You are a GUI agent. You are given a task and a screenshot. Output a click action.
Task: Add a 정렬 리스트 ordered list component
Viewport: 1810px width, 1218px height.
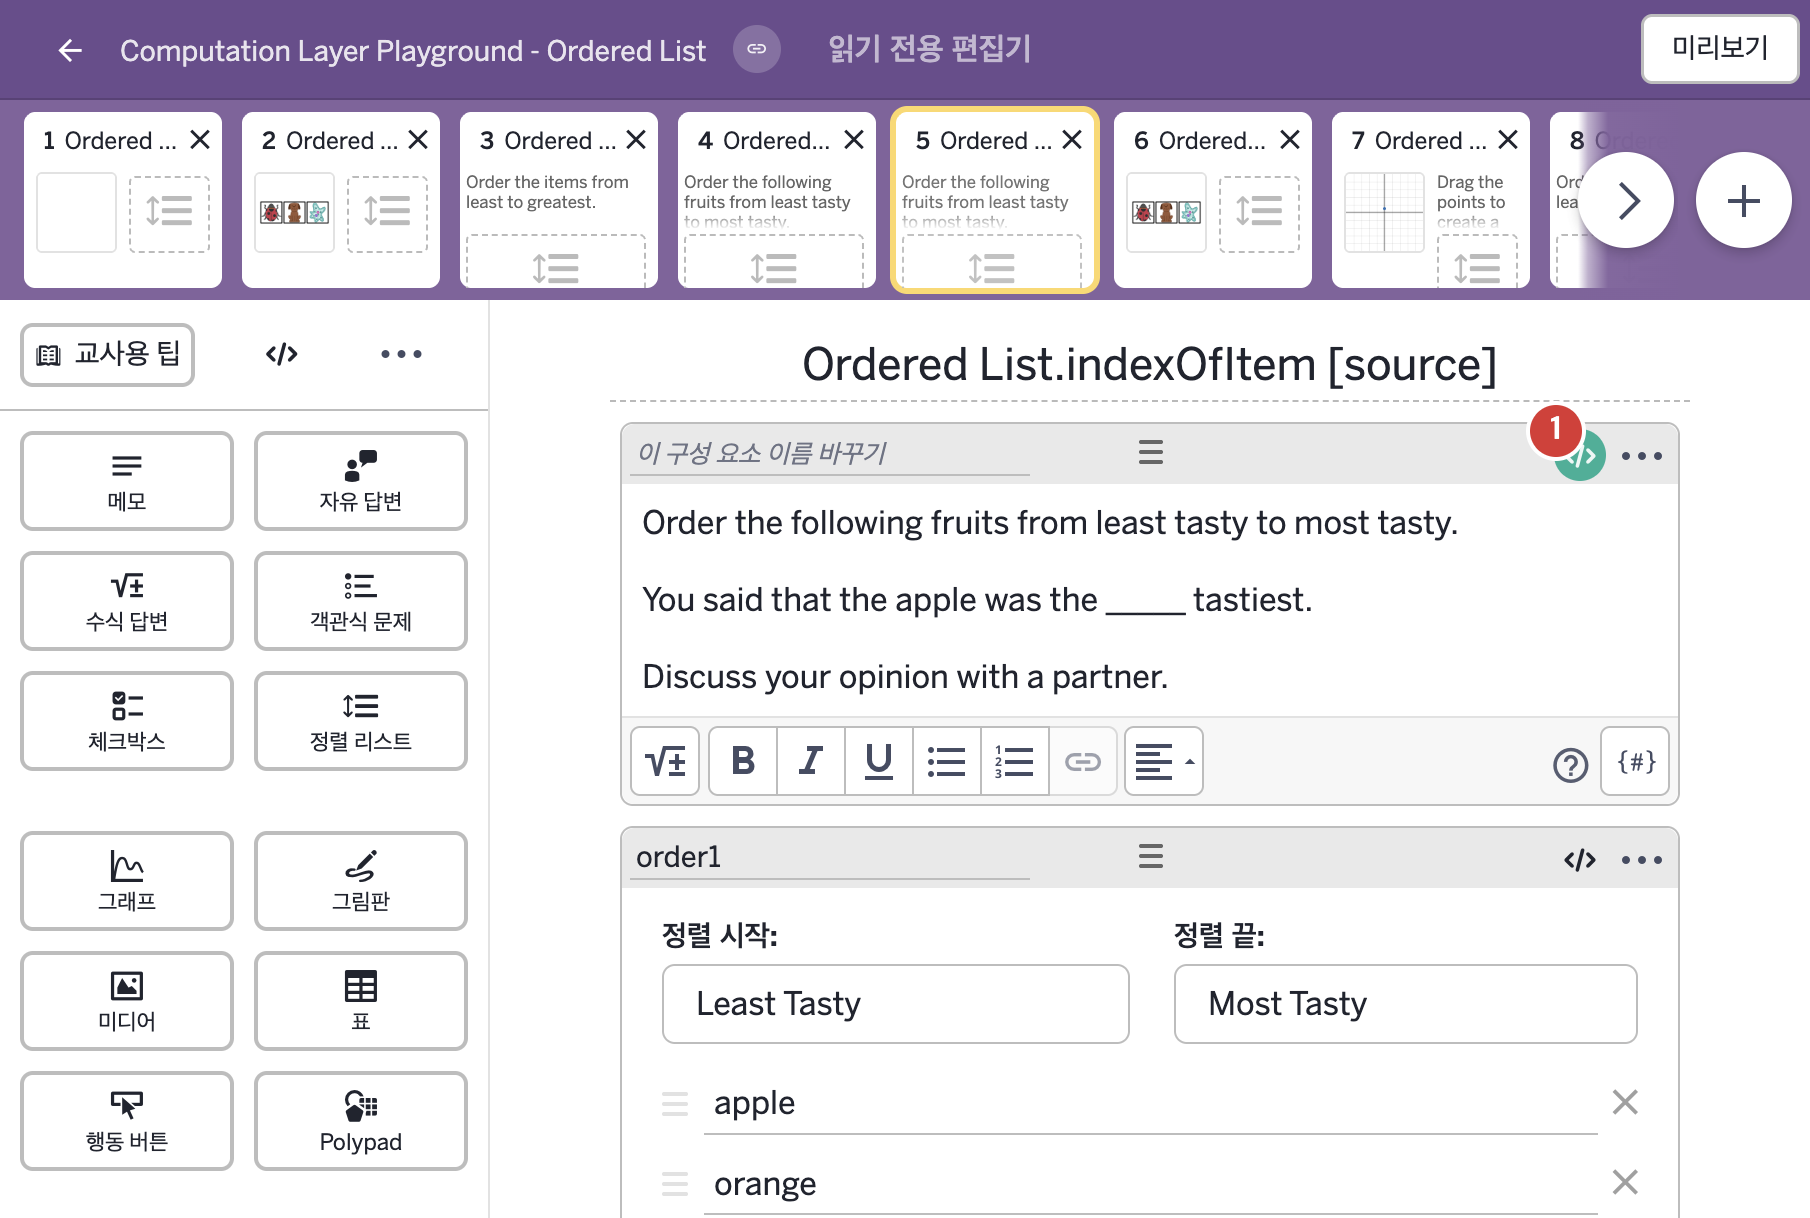point(361,721)
